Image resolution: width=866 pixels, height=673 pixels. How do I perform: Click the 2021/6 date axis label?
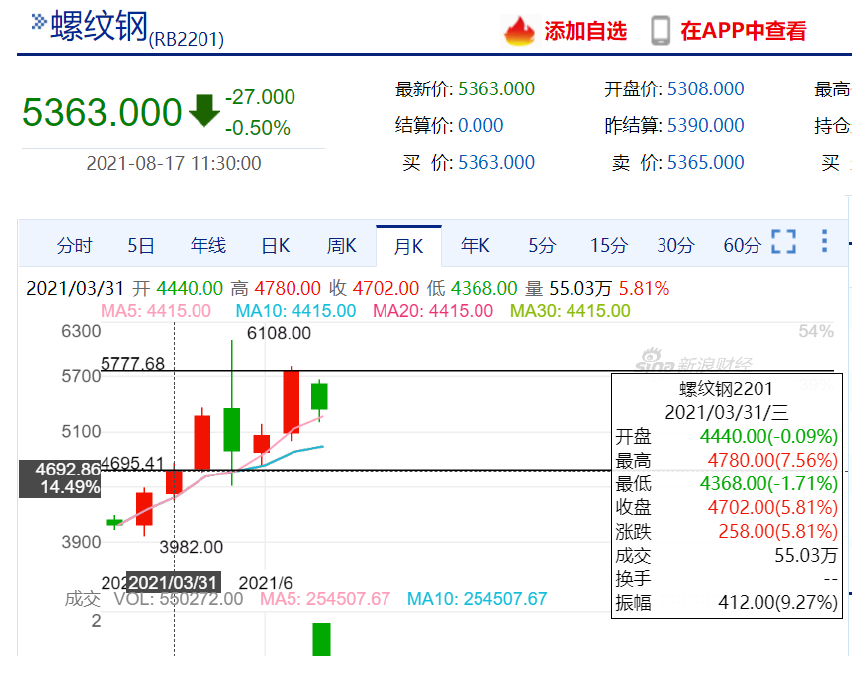(266, 583)
